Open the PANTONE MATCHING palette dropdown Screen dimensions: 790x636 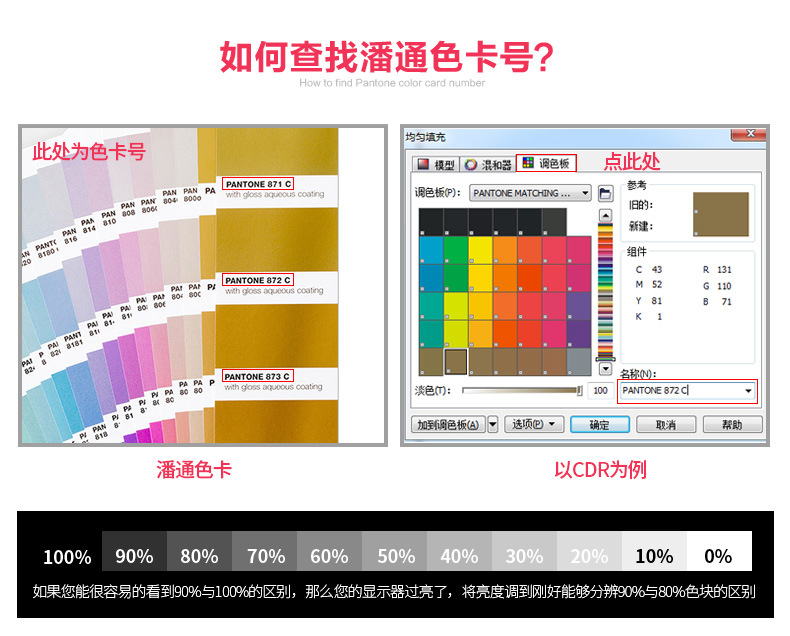(x=530, y=193)
